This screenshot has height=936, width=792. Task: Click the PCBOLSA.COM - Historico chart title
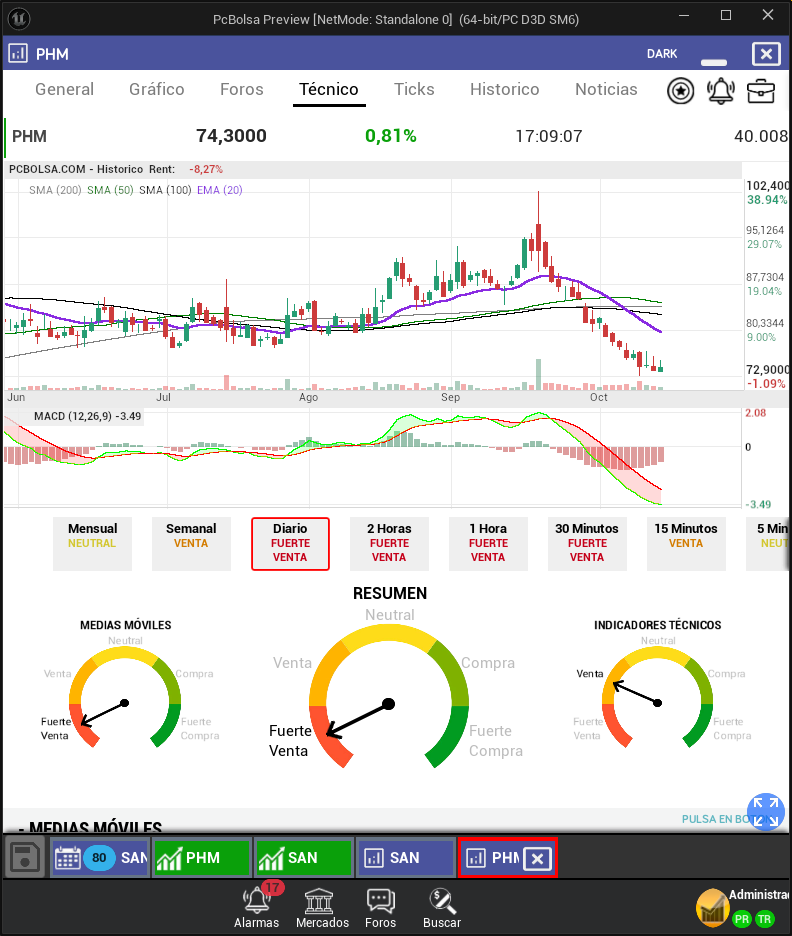(x=76, y=170)
